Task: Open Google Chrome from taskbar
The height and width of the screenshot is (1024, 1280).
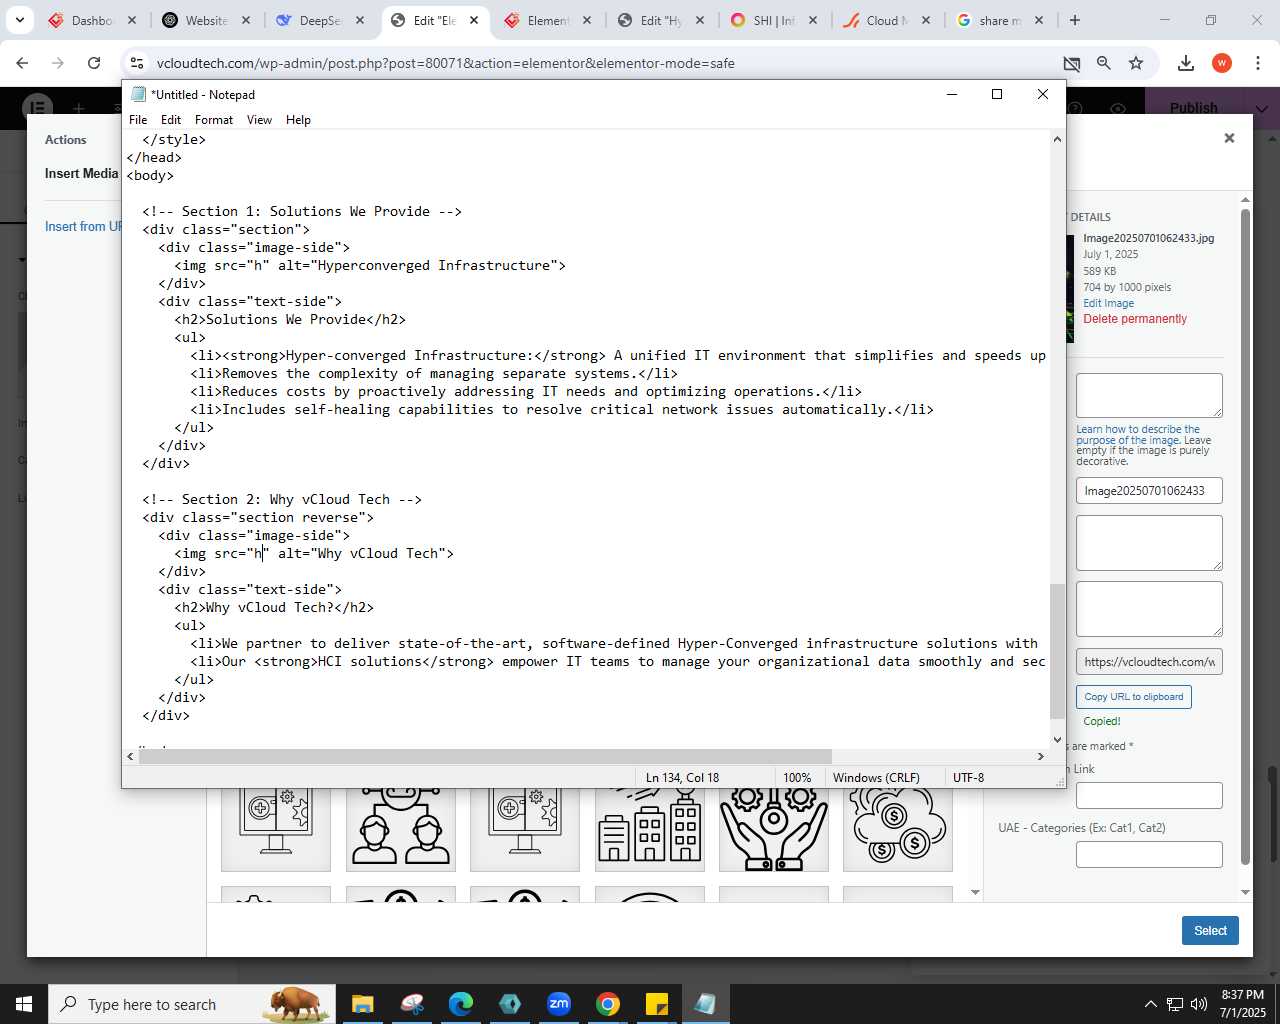Action: pos(607,1004)
